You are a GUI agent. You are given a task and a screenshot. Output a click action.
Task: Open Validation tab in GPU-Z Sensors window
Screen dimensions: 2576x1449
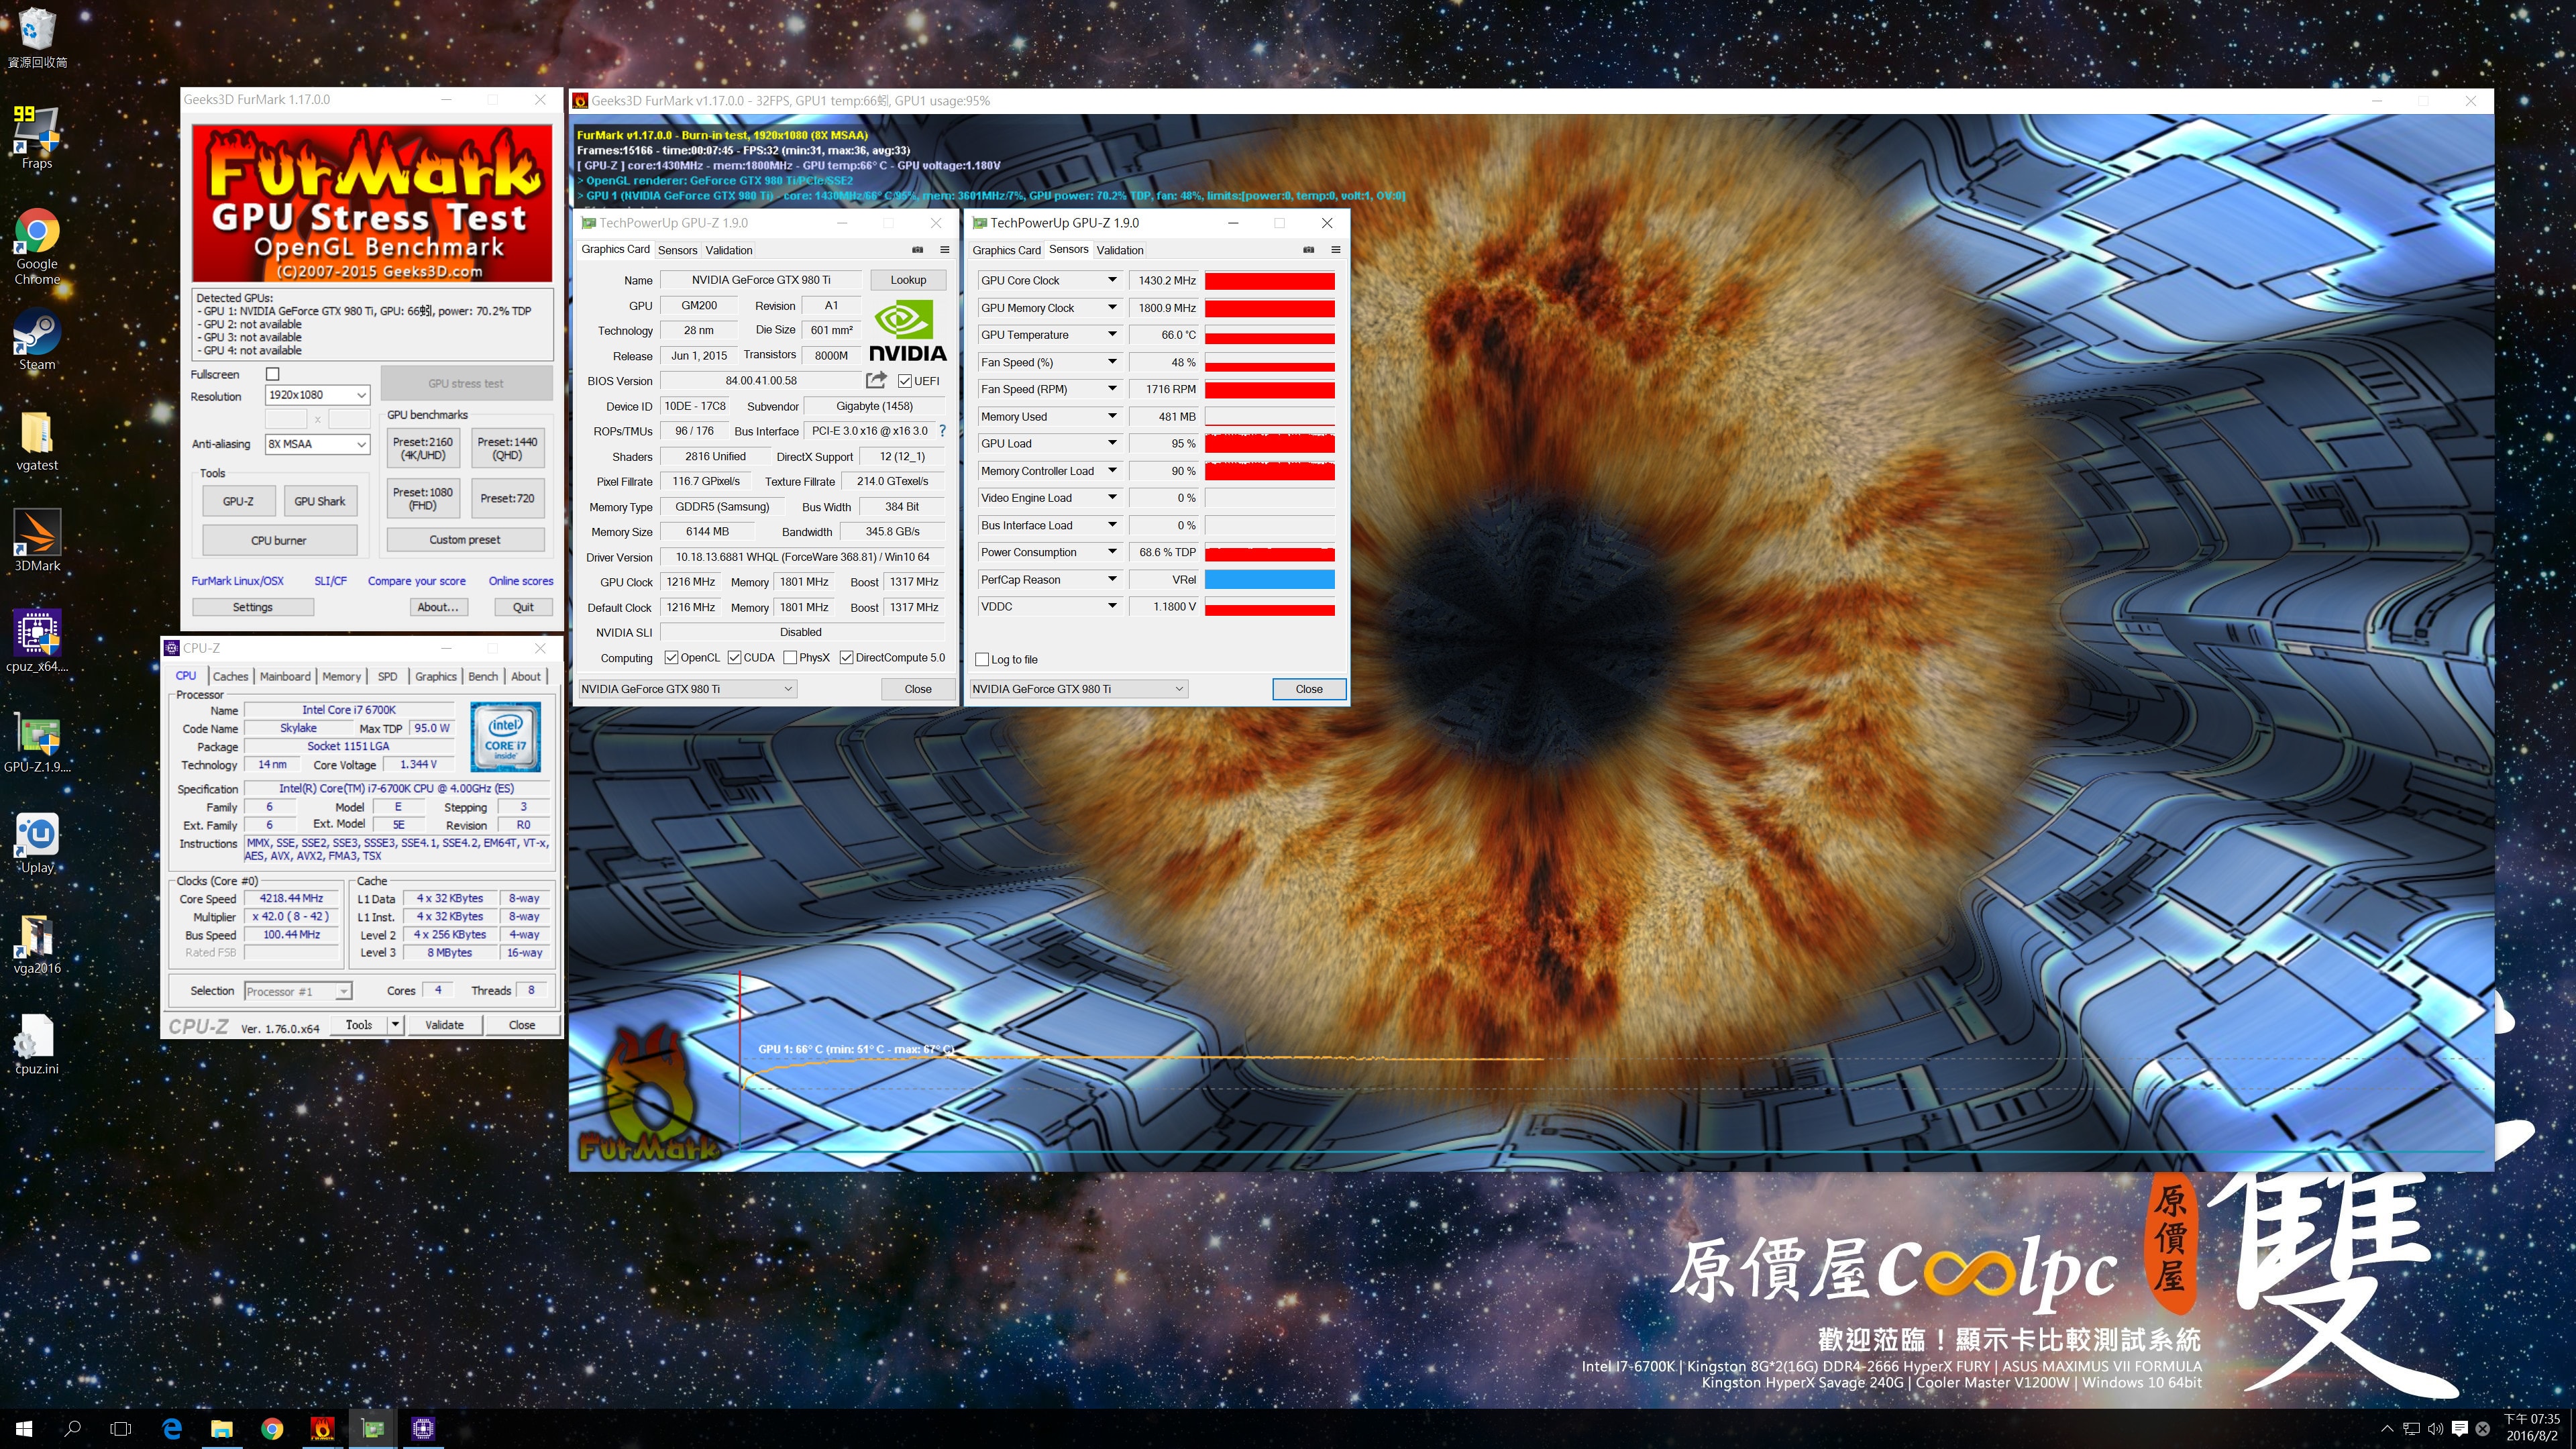pos(1120,250)
